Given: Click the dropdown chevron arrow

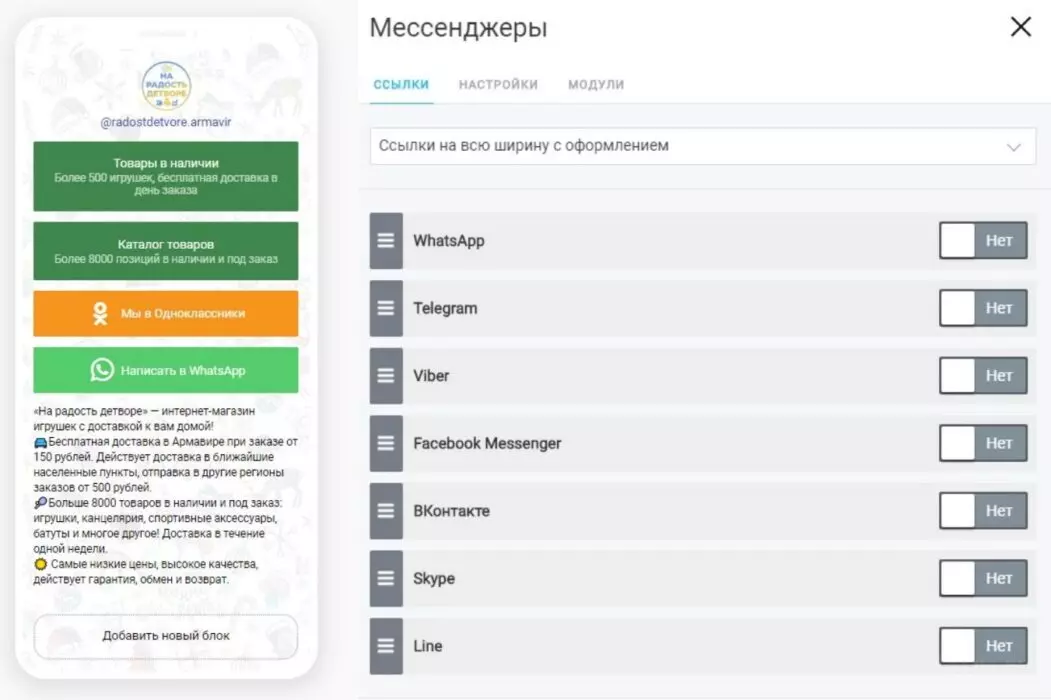Looking at the screenshot, I should (1013, 147).
